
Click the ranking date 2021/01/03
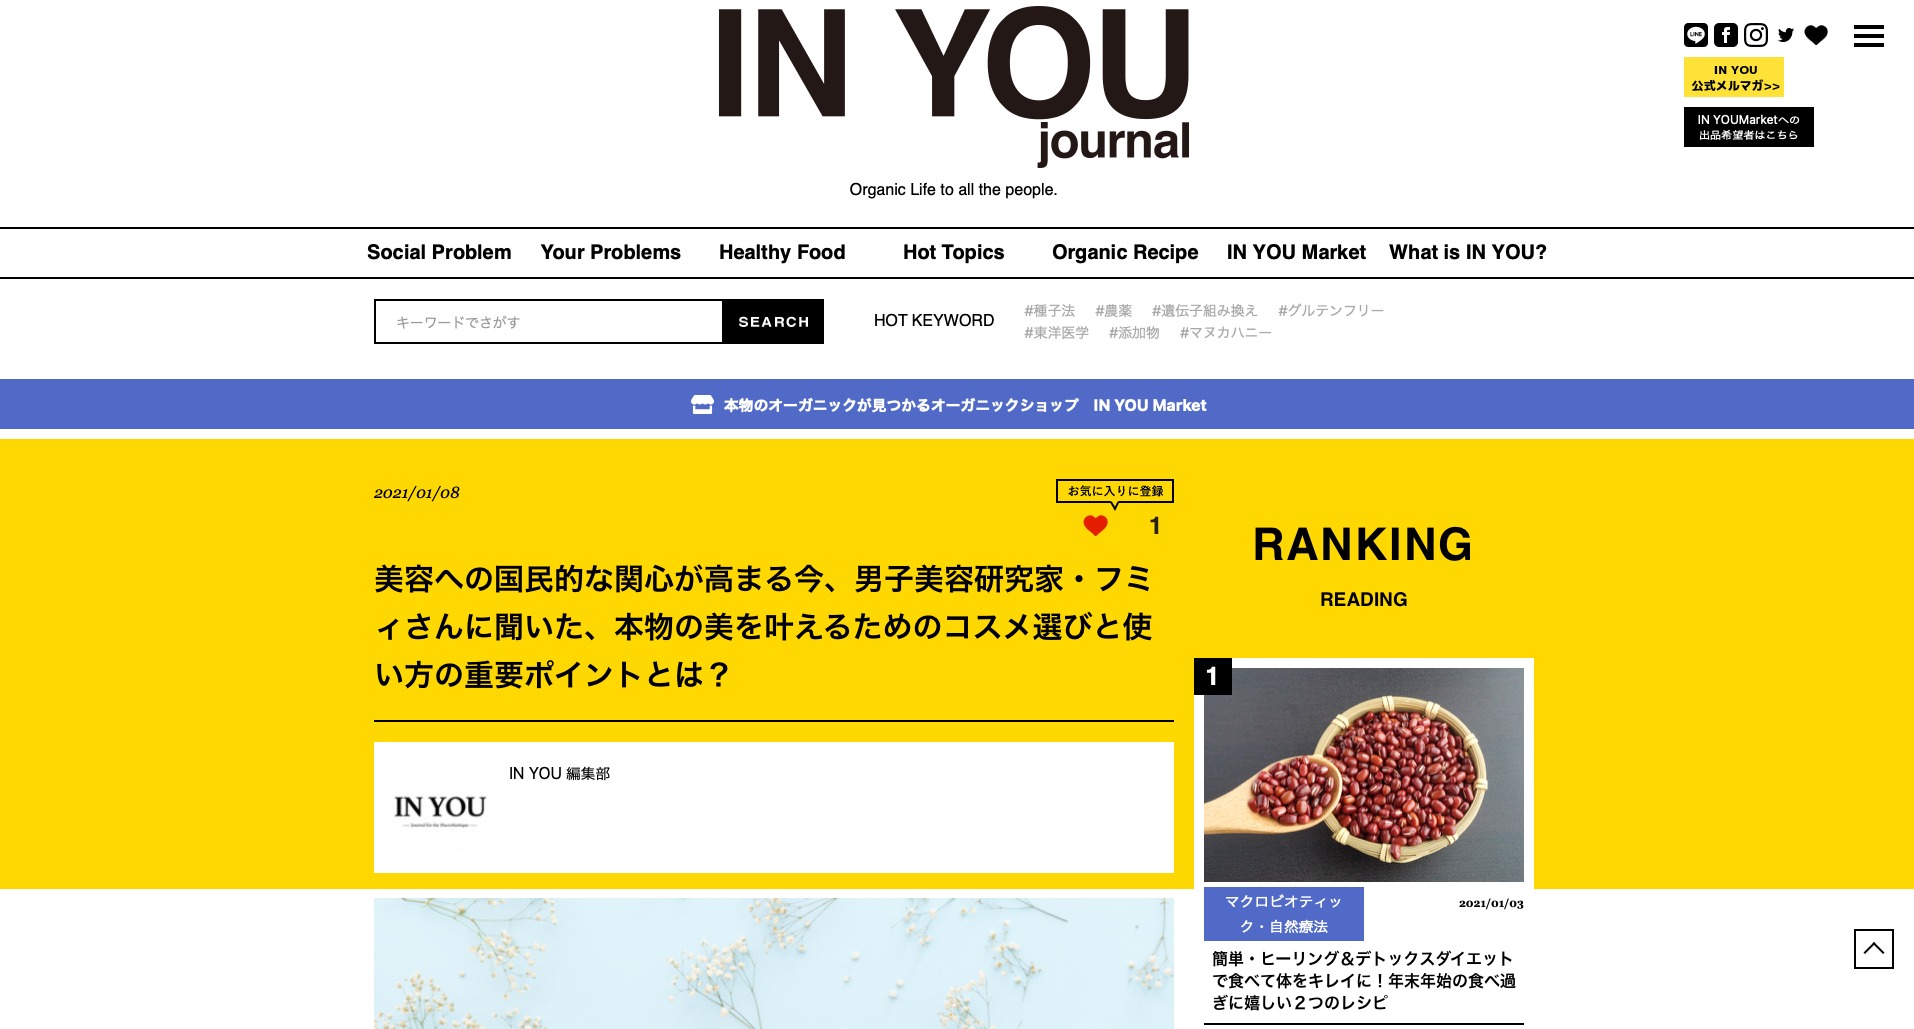click(1491, 903)
